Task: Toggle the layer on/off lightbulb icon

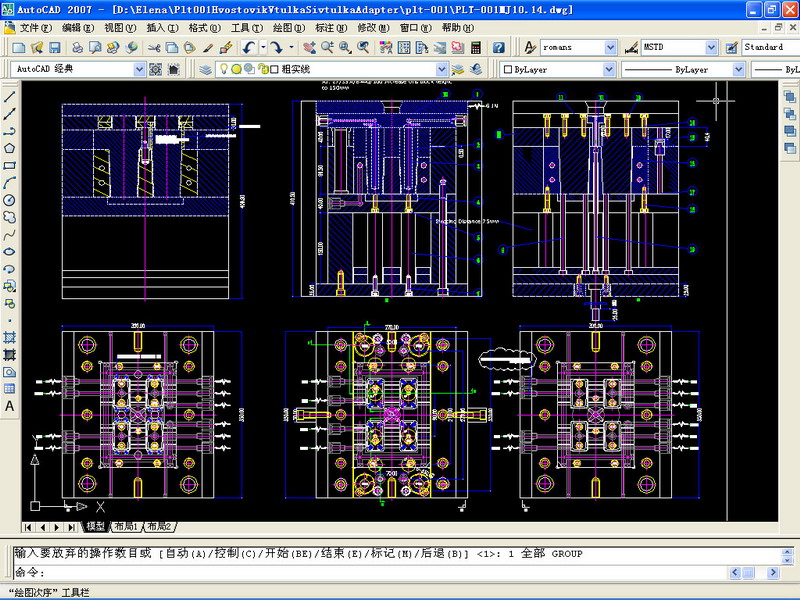Action: click(224, 69)
